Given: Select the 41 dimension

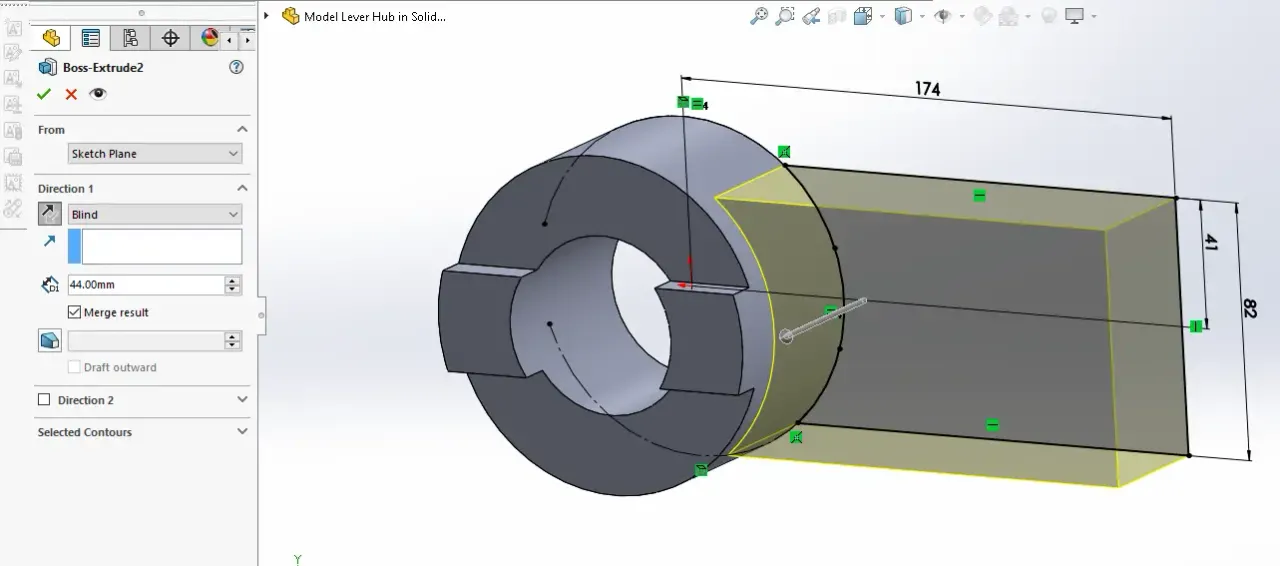Looking at the screenshot, I should [x=1210, y=241].
